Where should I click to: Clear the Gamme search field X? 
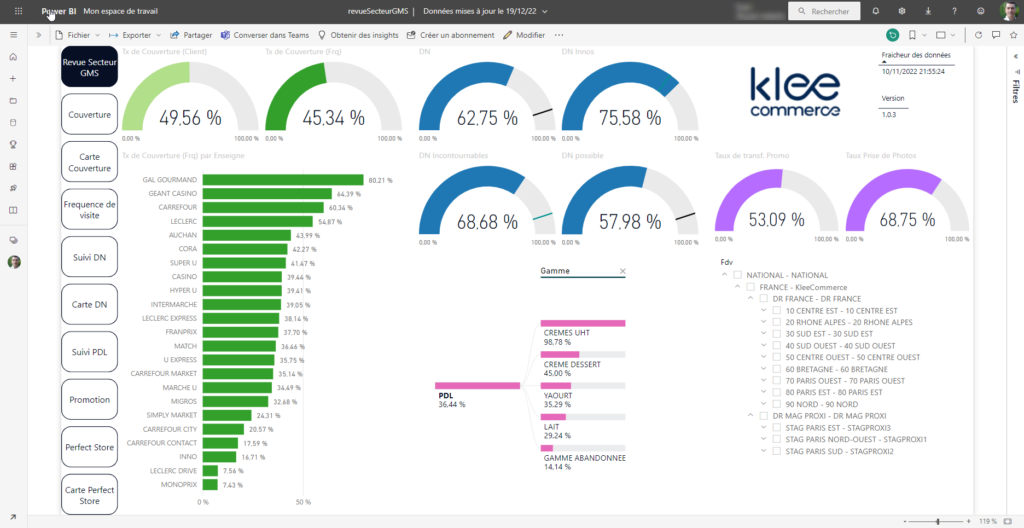(622, 271)
